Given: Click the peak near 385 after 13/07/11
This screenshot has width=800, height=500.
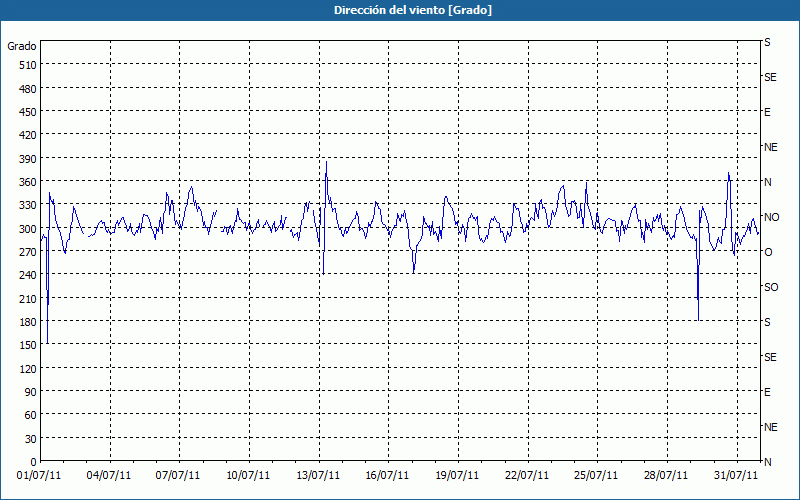Looking at the screenshot, I should 327,162.
